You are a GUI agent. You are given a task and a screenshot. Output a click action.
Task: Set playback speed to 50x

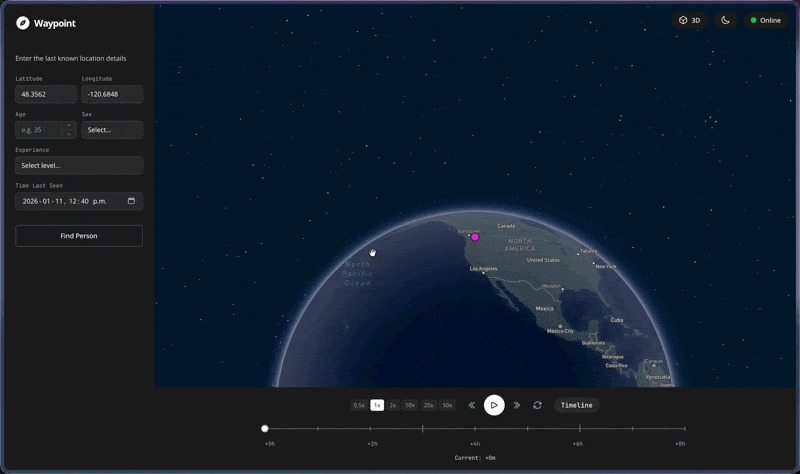pos(447,405)
